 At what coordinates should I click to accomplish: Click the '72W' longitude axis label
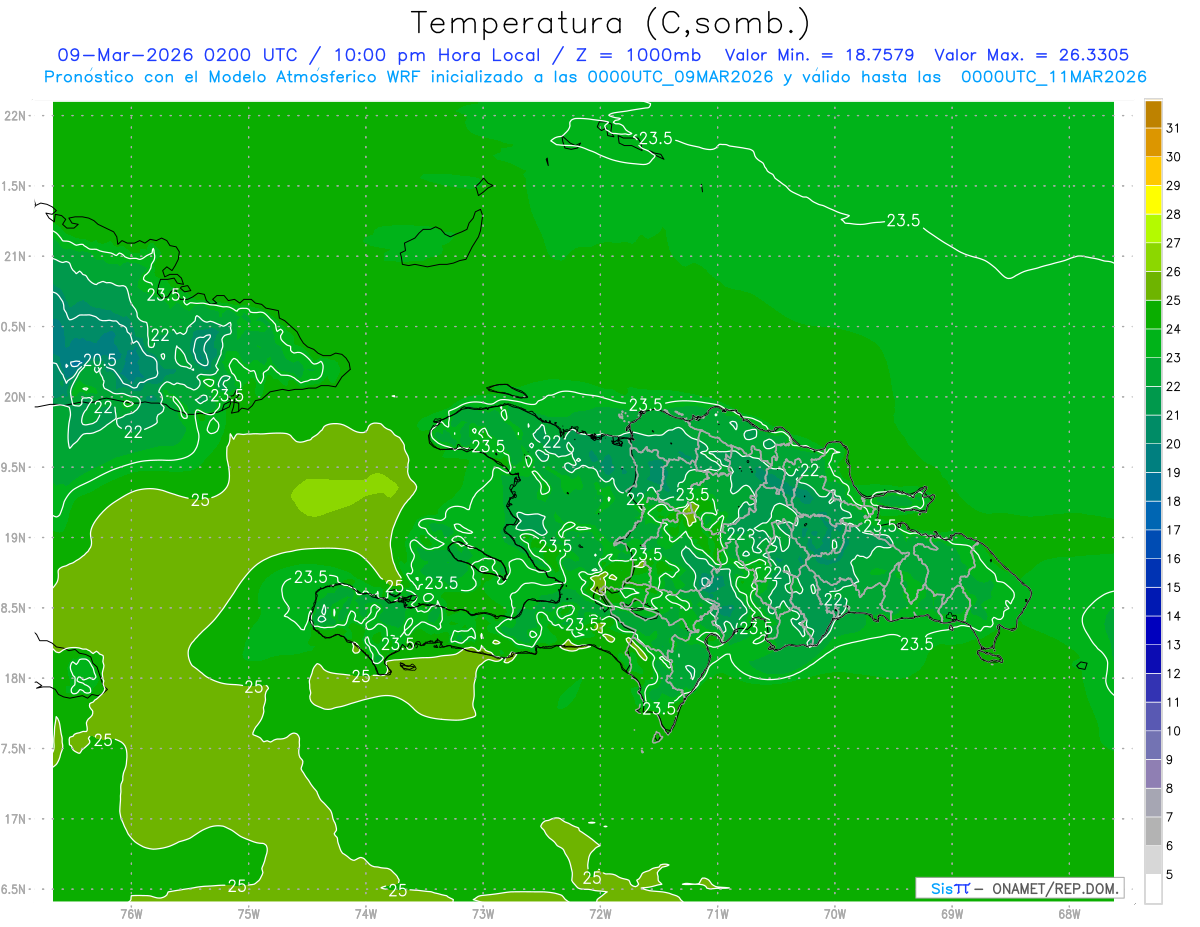pos(600,913)
